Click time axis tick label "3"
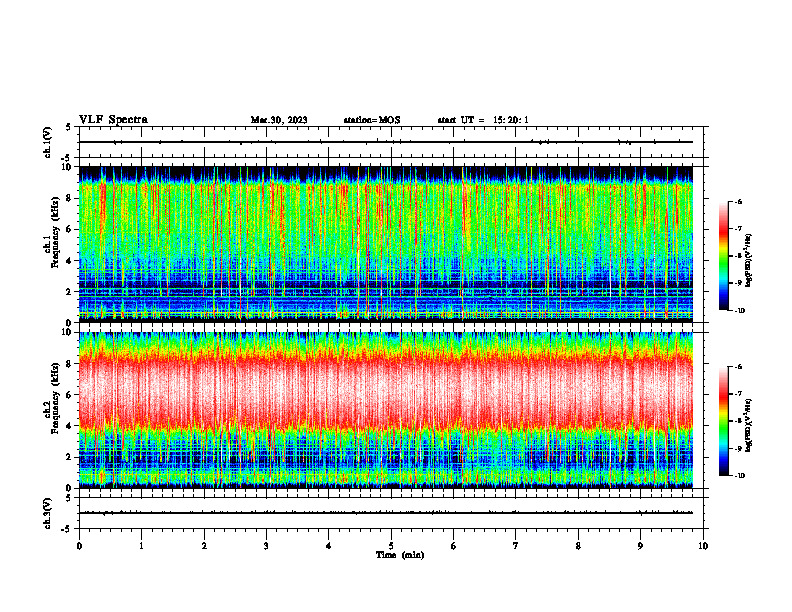Viewport: 792px width, 612px height. [266, 546]
